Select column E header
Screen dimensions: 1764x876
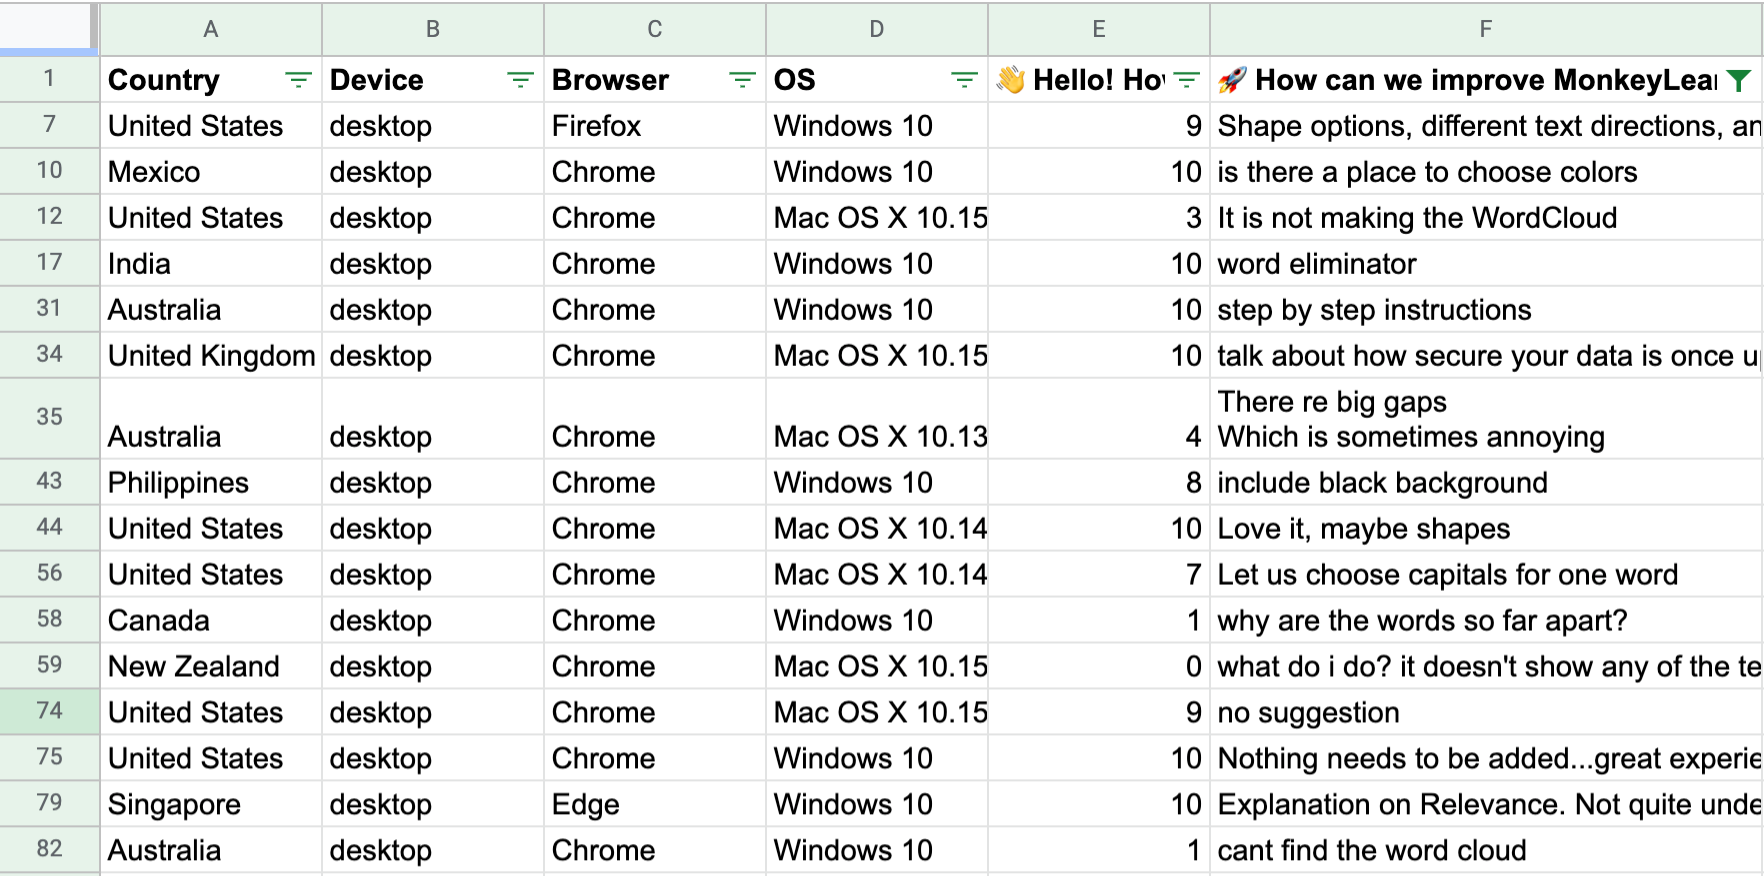(x=1099, y=29)
